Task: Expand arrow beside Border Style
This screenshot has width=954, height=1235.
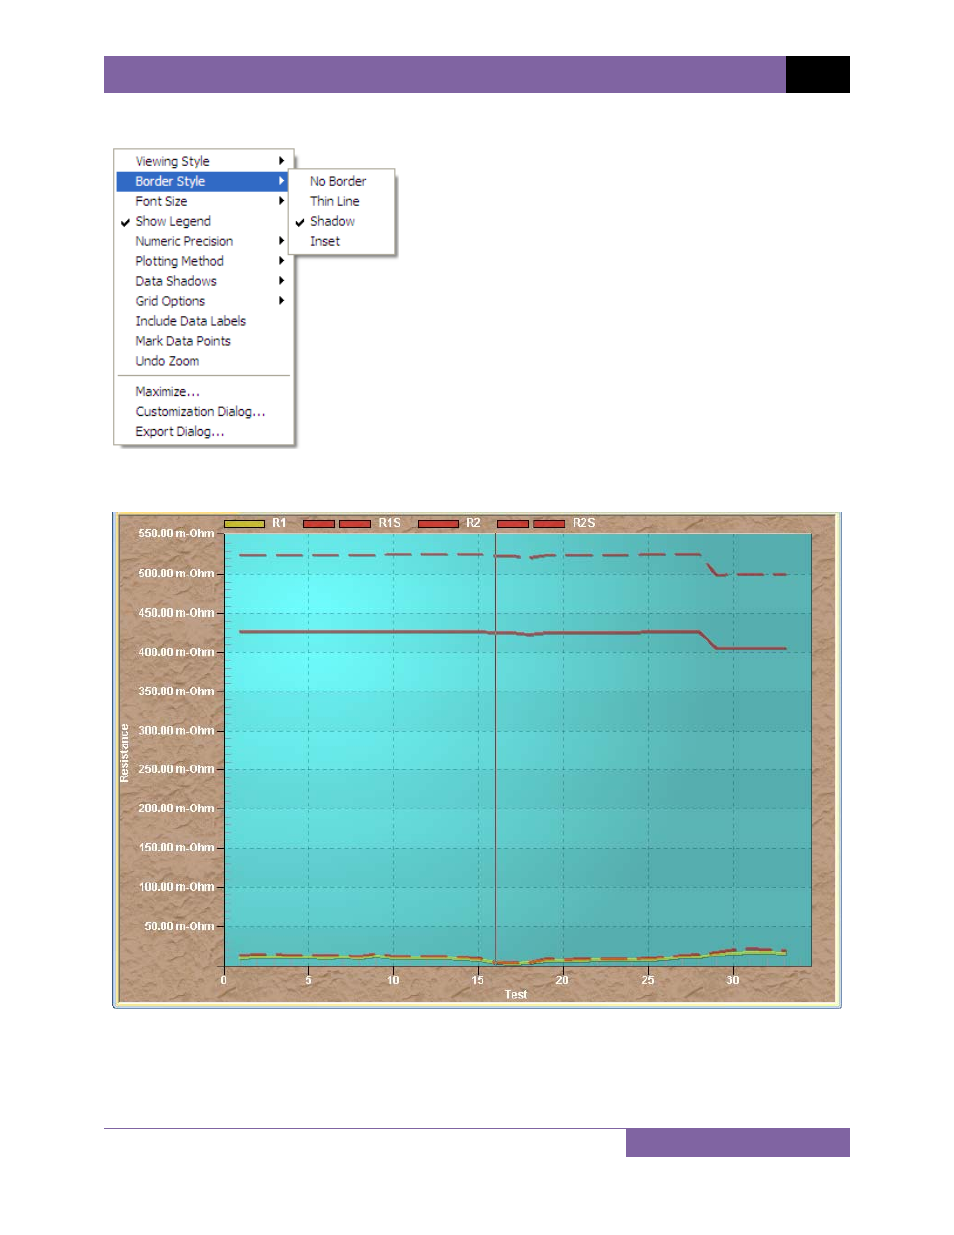Action: point(281,181)
